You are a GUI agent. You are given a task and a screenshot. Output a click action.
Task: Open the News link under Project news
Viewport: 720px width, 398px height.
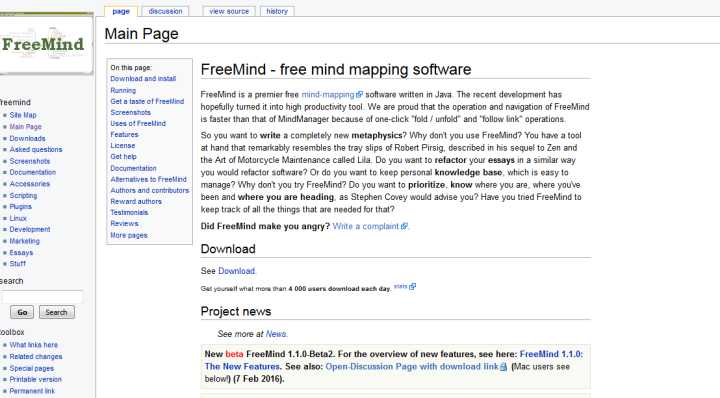click(276, 334)
